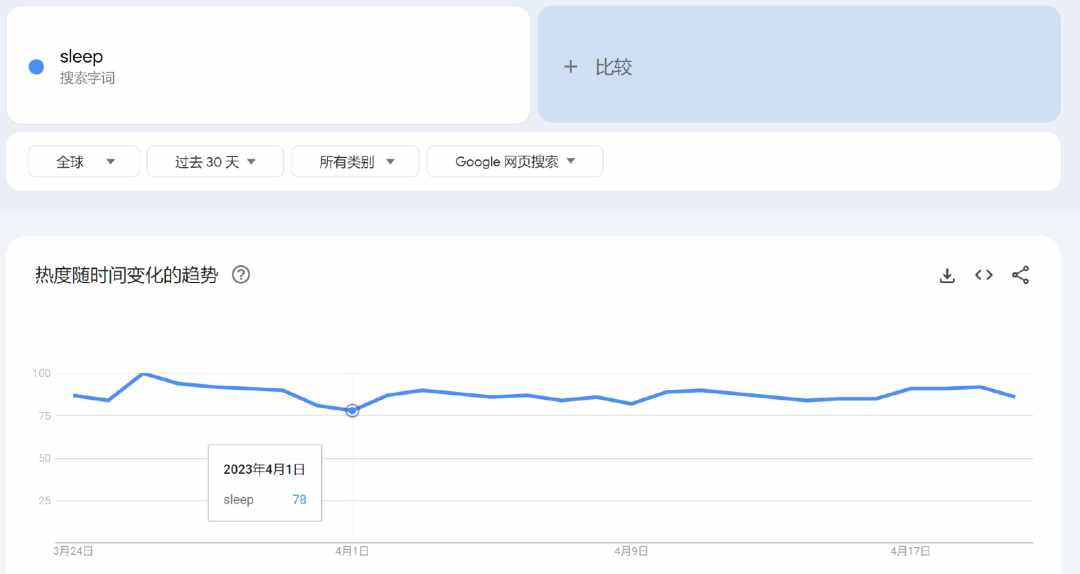1080x574 pixels.
Task: Open the help question mark icon
Action: pyautogui.click(x=241, y=275)
